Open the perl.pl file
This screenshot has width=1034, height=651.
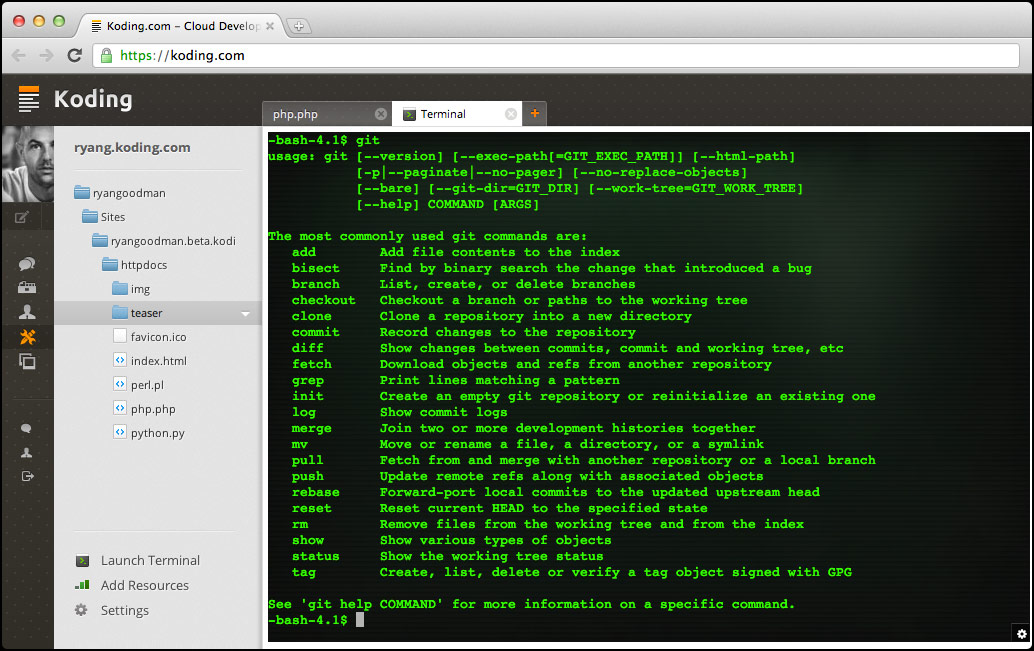click(x=138, y=385)
